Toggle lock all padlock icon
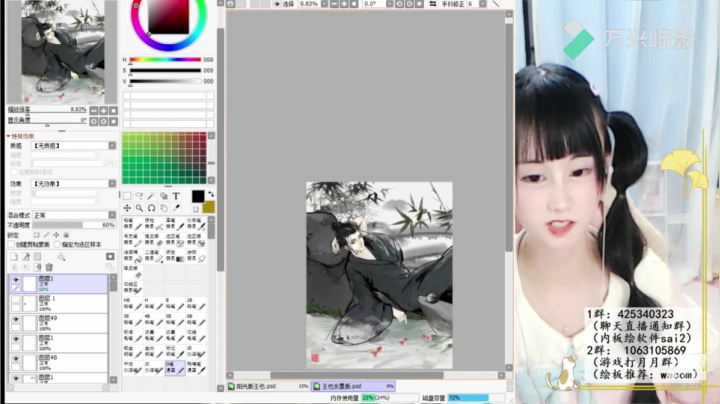This screenshot has width=720, height=404. 66,235
